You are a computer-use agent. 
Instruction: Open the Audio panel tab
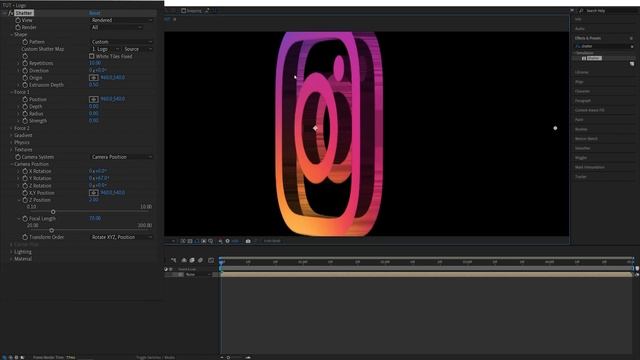coord(580,29)
